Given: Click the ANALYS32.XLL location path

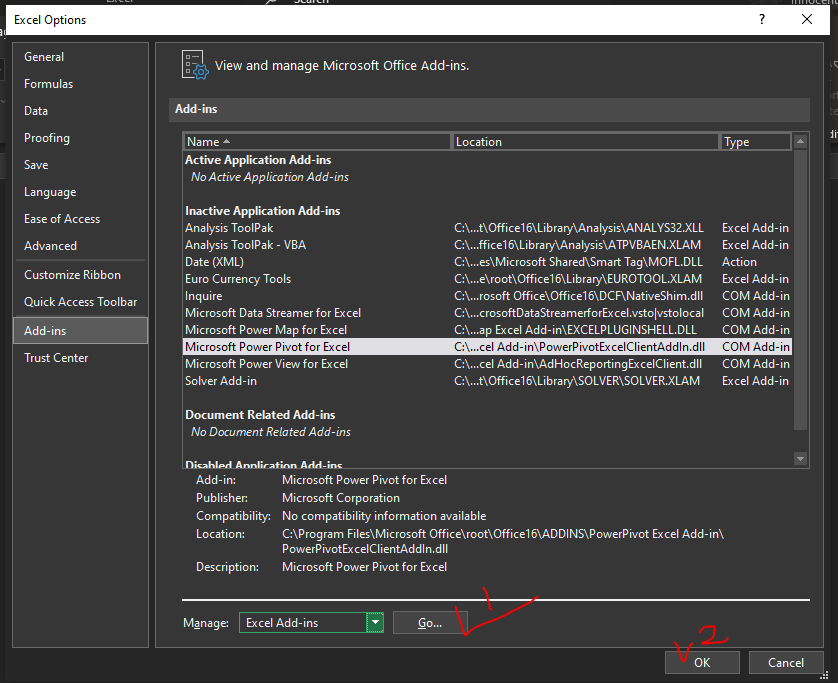Looking at the screenshot, I should pos(579,228).
